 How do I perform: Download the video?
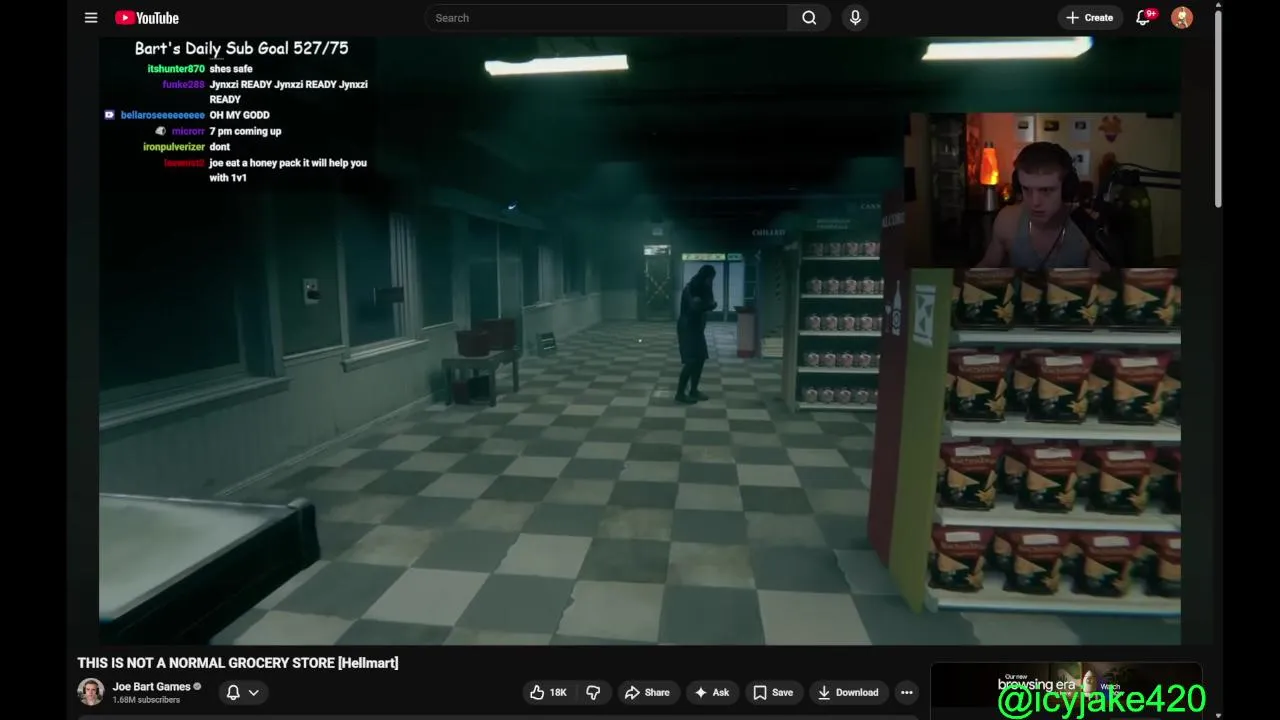(848, 692)
